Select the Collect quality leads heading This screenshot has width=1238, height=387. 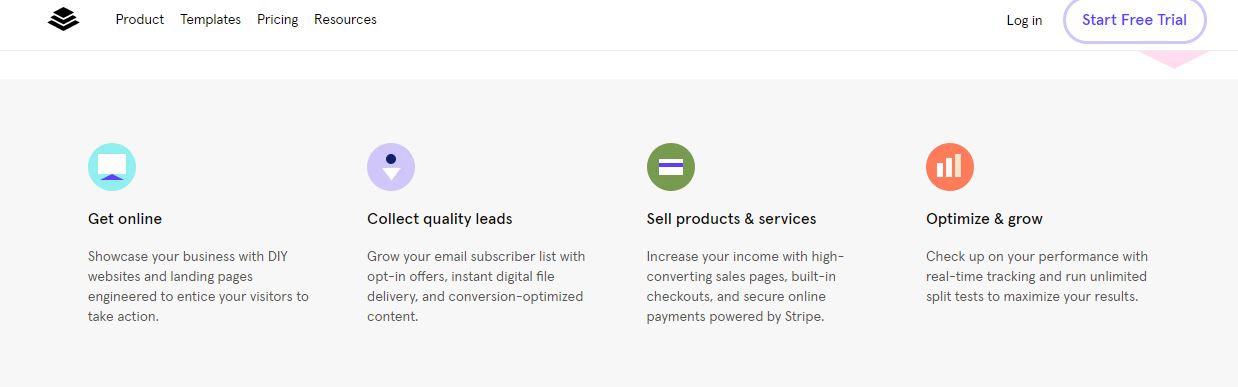click(440, 218)
